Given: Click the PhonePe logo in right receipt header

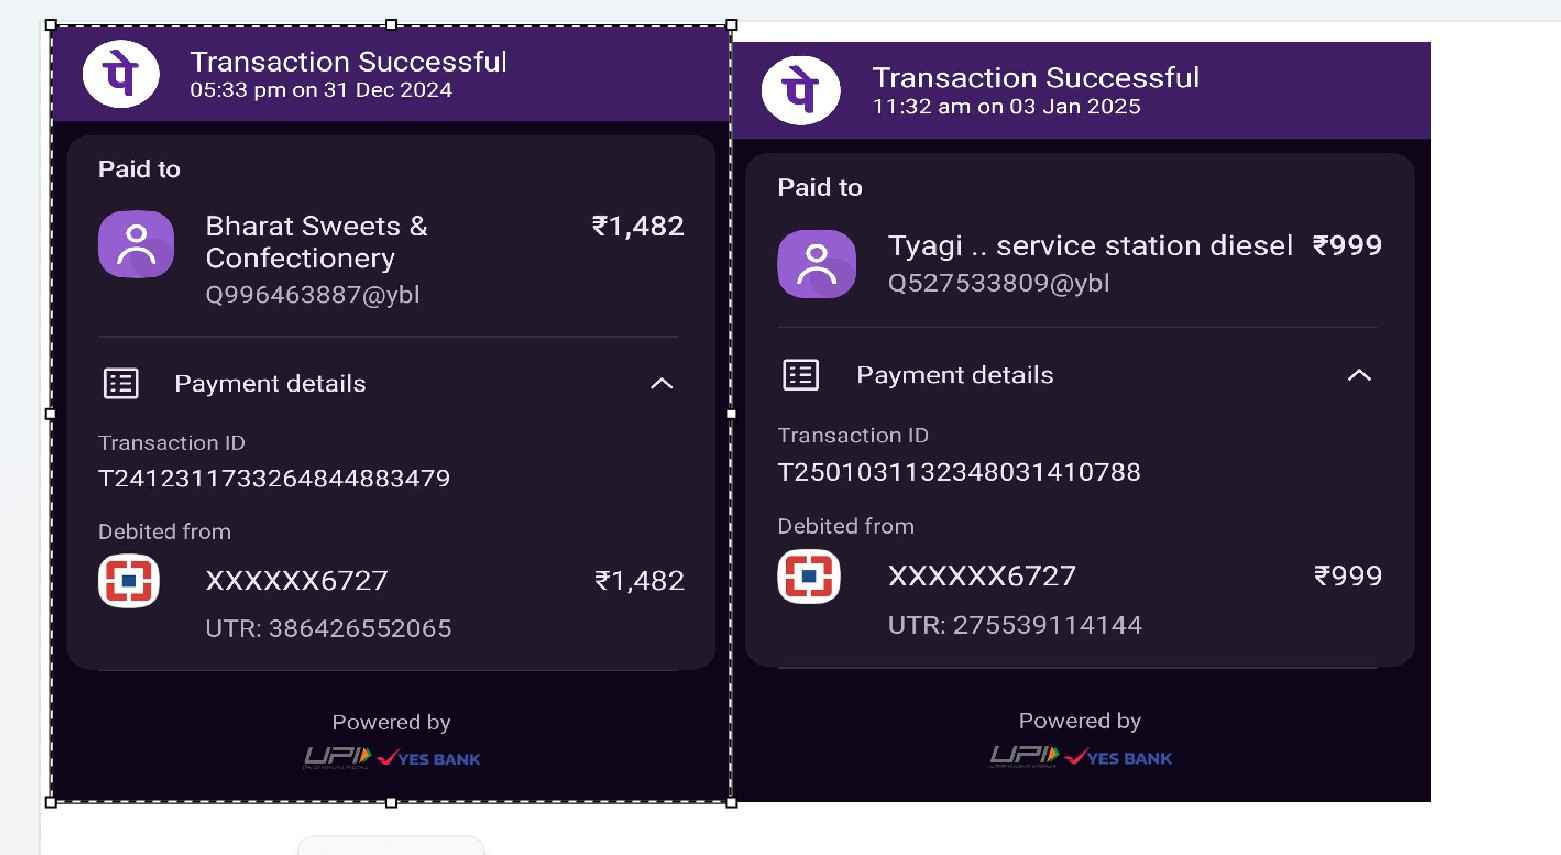Looking at the screenshot, I should tap(801, 90).
